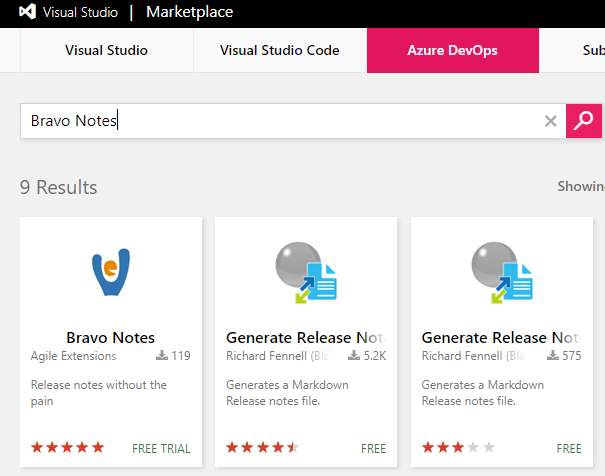Click the FREE TRIAL label
Screen dimensions: 605x476
tap(161, 449)
